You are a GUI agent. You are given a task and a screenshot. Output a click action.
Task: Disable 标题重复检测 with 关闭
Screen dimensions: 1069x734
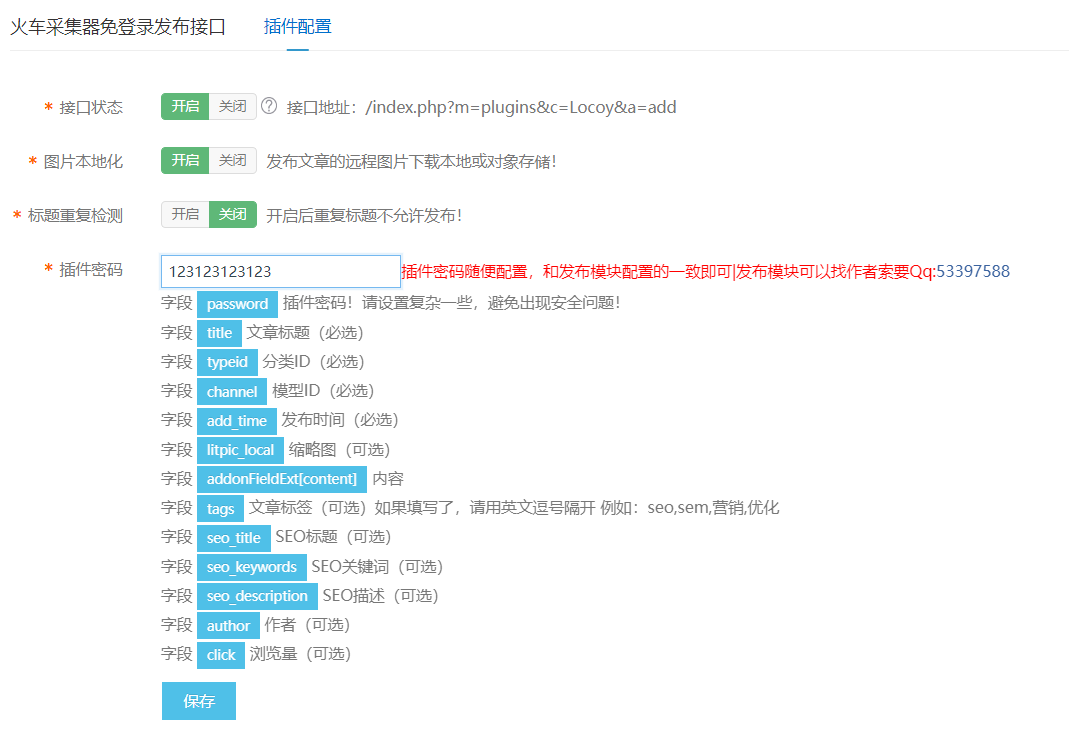pos(232,215)
